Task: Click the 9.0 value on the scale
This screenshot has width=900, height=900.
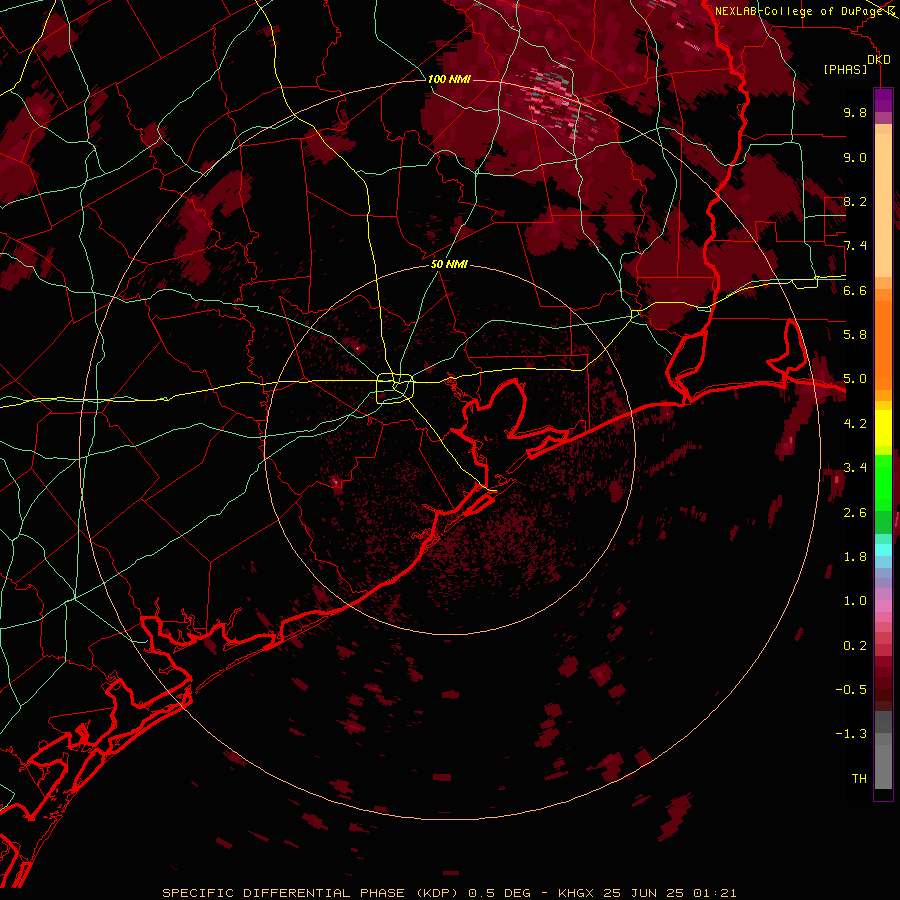Action: pos(855,157)
